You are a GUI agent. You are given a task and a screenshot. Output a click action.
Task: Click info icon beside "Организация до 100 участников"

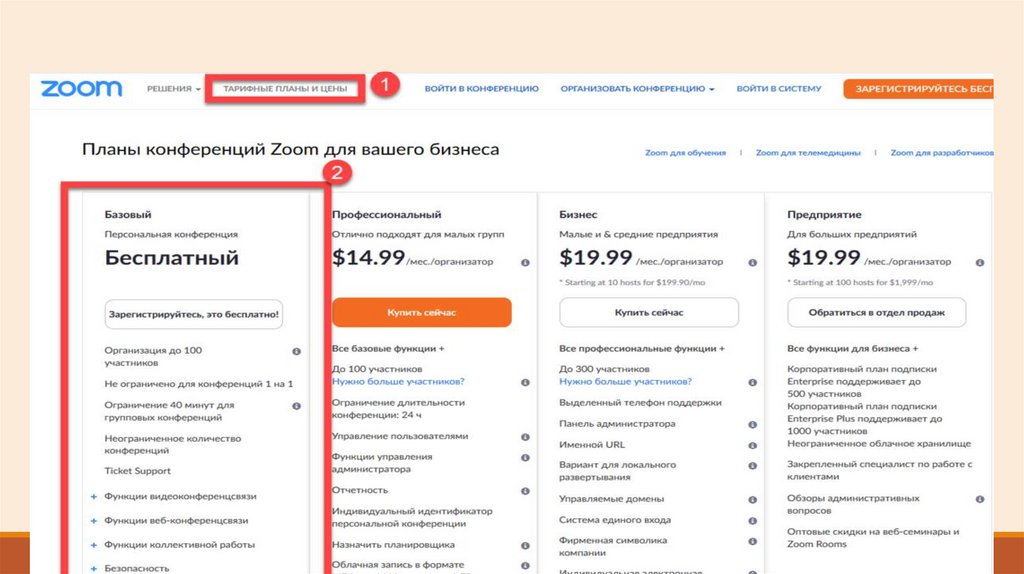pyautogui.click(x=296, y=352)
